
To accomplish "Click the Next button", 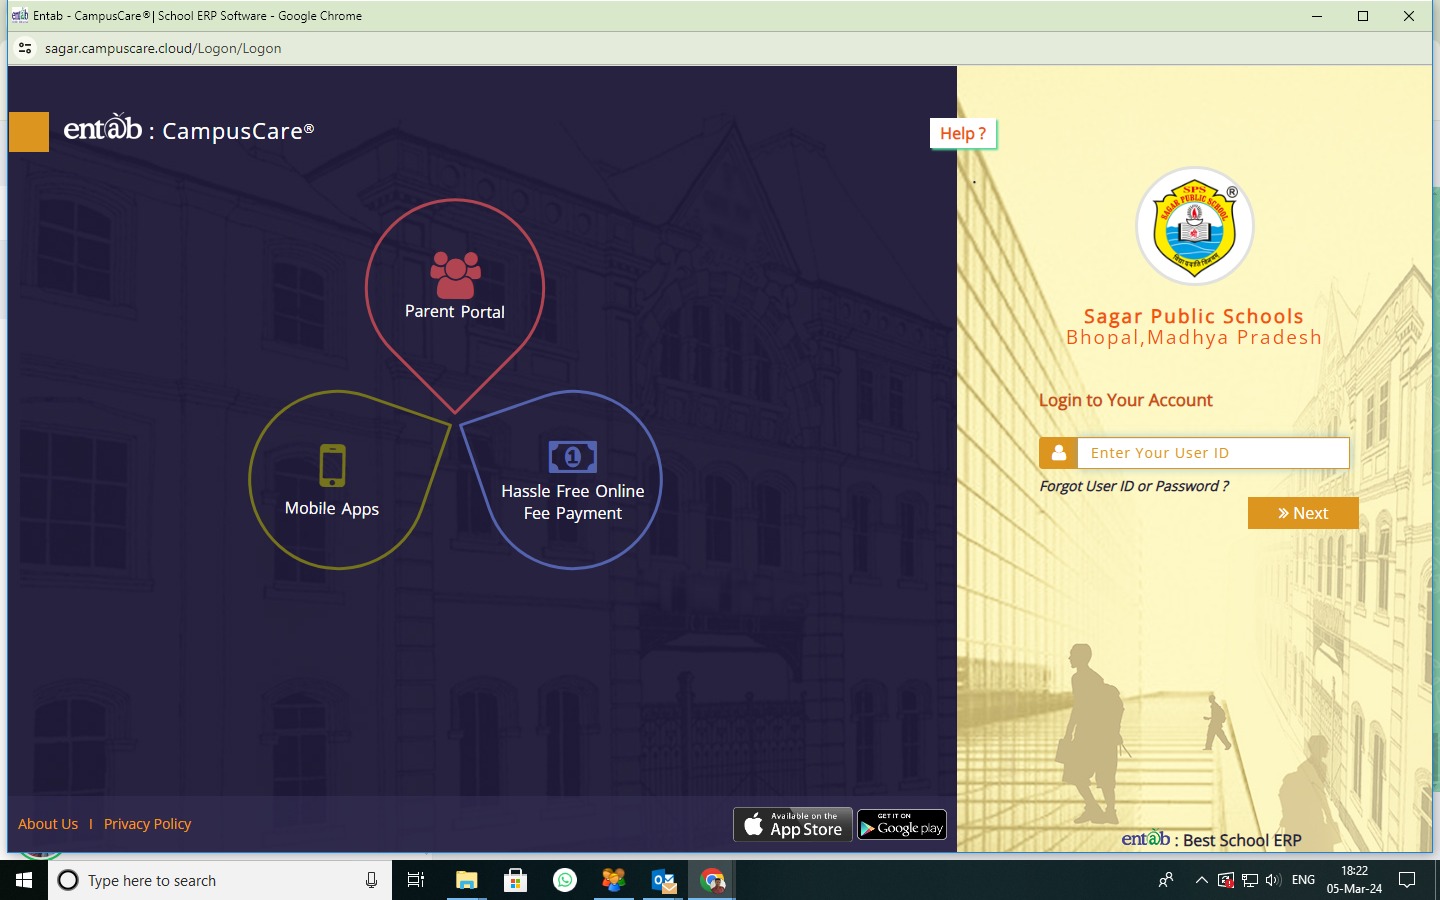I will click(1303, 513).
